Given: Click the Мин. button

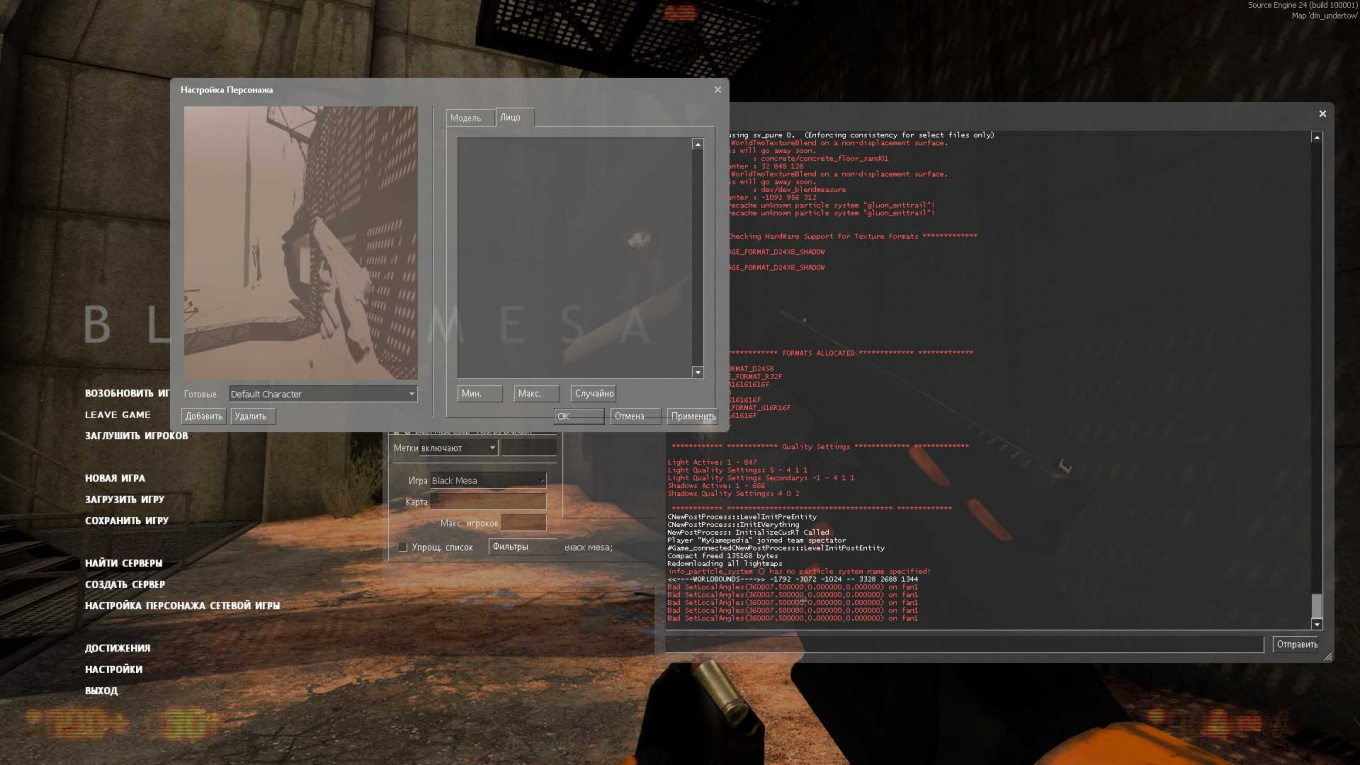Looking at the screenshot, I should click(479, 394).
